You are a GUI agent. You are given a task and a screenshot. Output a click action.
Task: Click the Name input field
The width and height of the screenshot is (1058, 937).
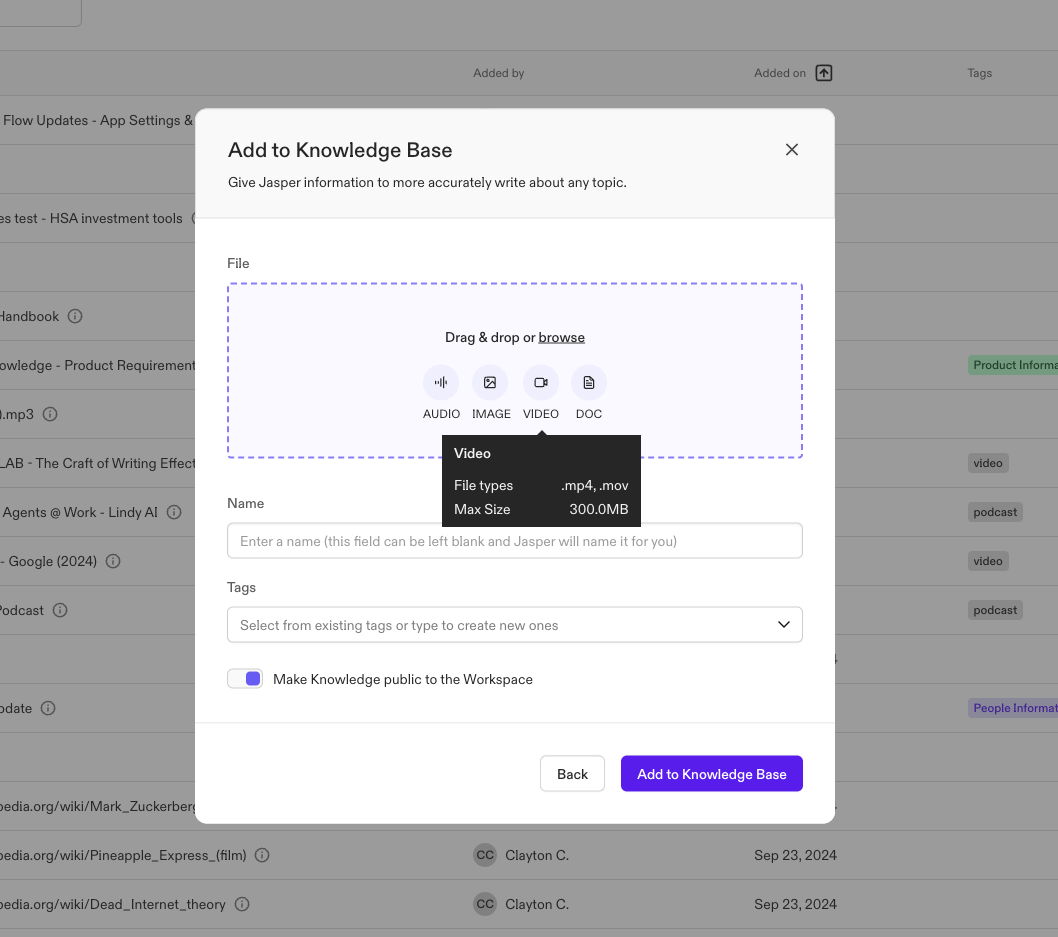pyautogui.click(x=514, y=541)
